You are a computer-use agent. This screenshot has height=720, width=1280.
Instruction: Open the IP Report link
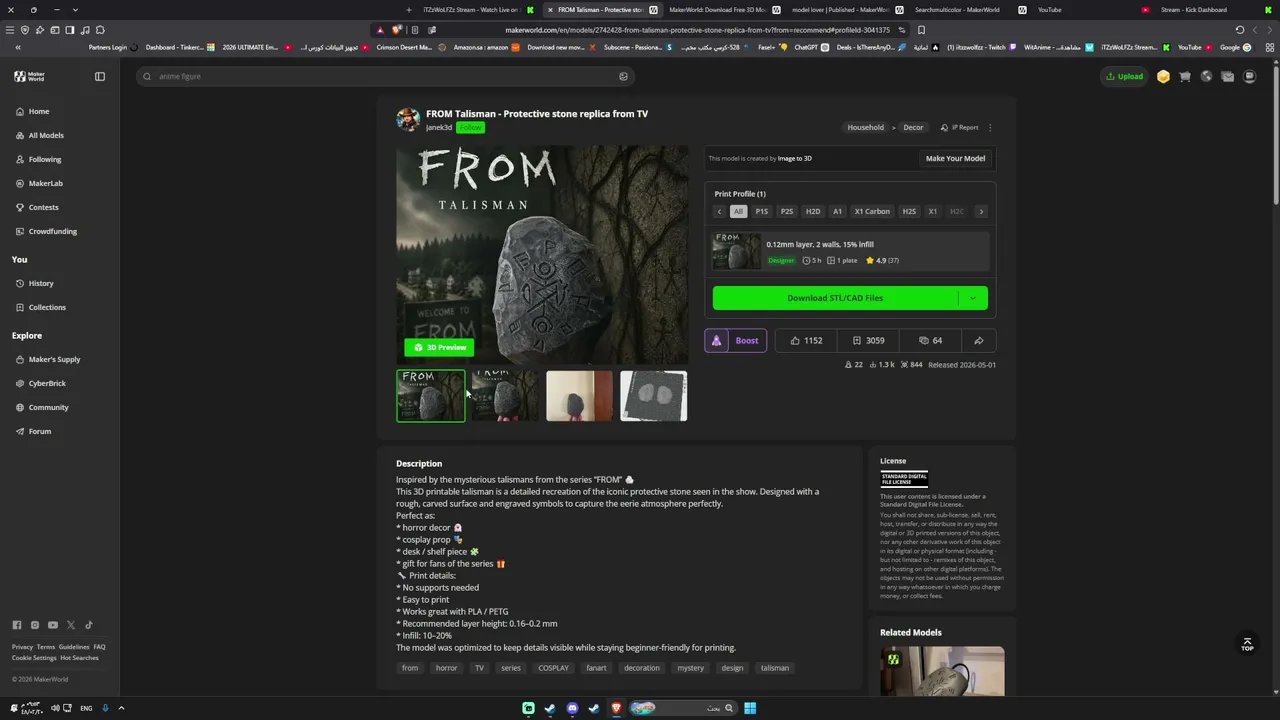[x=960, y=127]
